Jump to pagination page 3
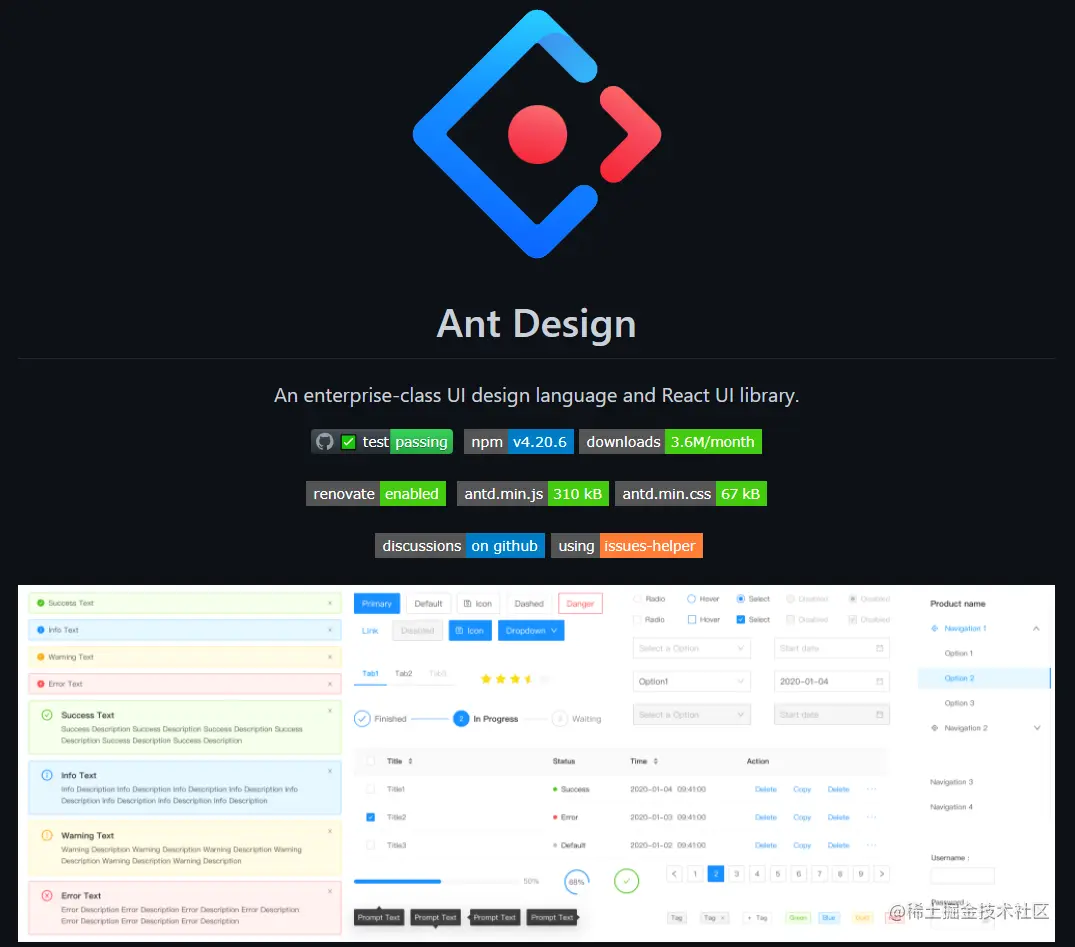 [736, 874]
